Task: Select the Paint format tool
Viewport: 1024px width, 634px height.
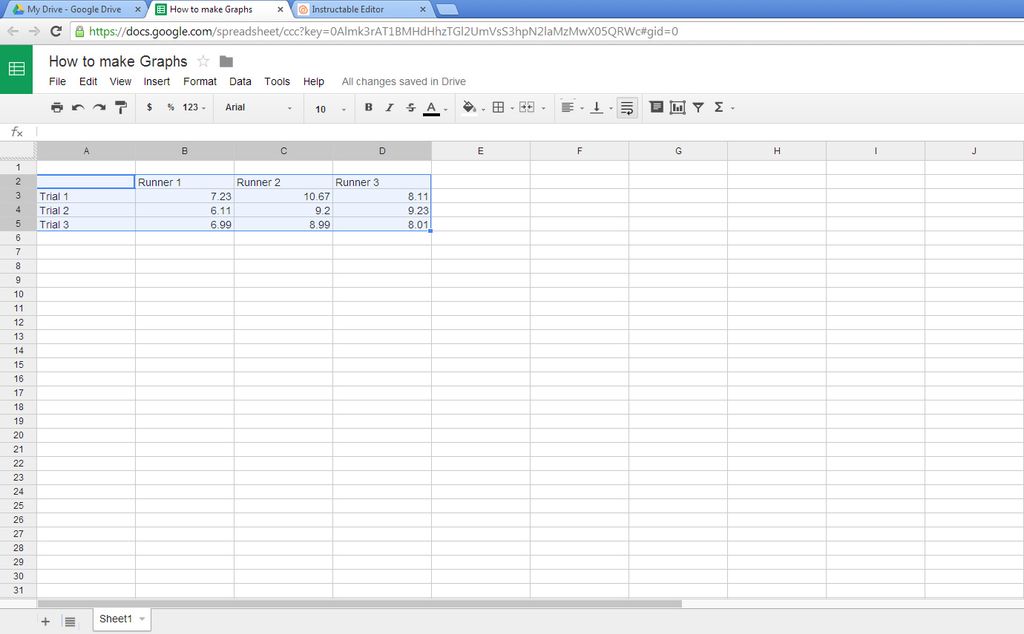Action: coord(121,108)
